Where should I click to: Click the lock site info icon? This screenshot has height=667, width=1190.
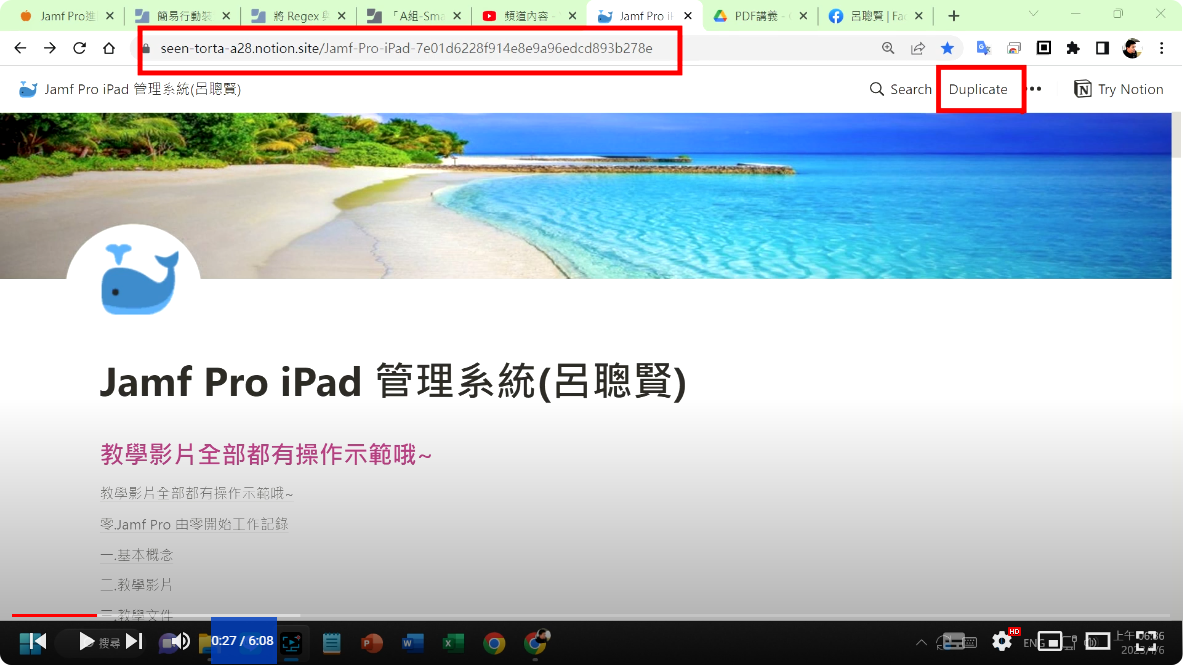tap(146, 49)
